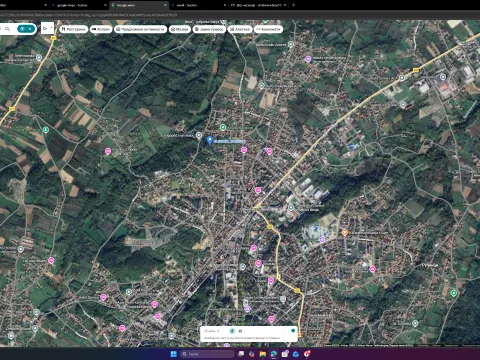
Task: Select the Предложене активности chip
Action: click(140, 29)
